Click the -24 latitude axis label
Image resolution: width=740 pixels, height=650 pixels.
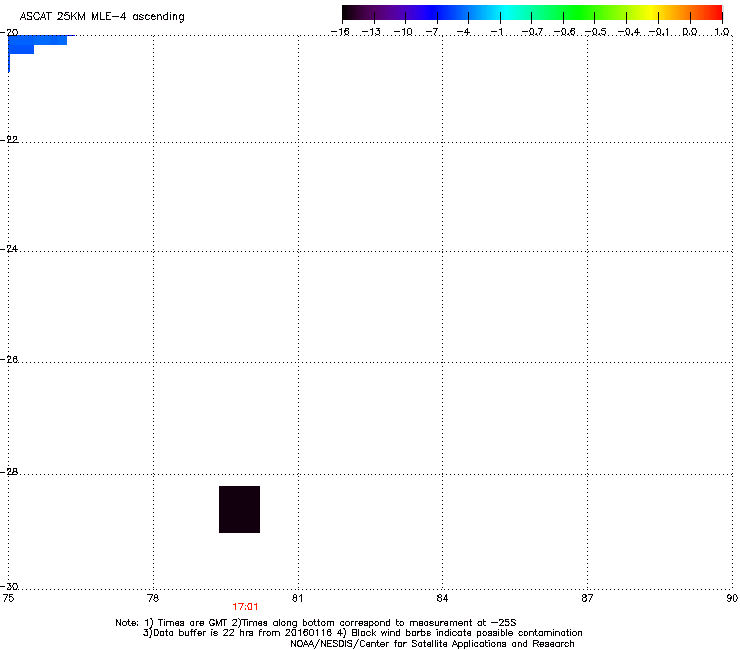click(9, 248)
